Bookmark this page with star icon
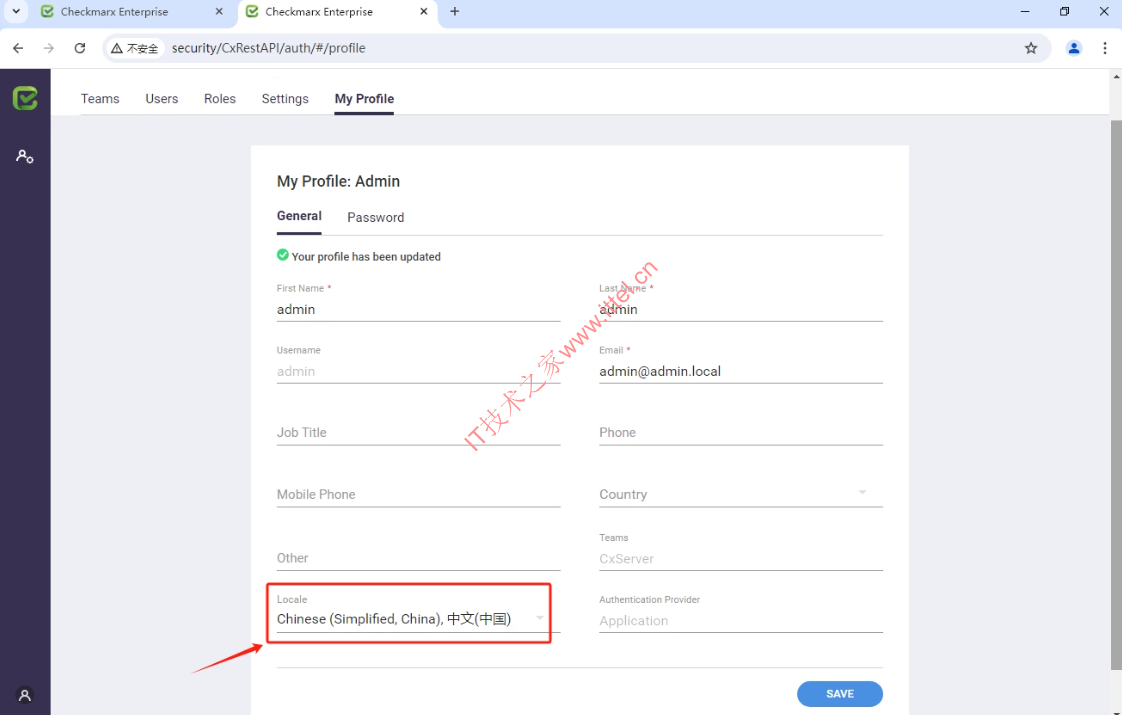Viewport: 1122px width, 715px height. click(1031, 48)
